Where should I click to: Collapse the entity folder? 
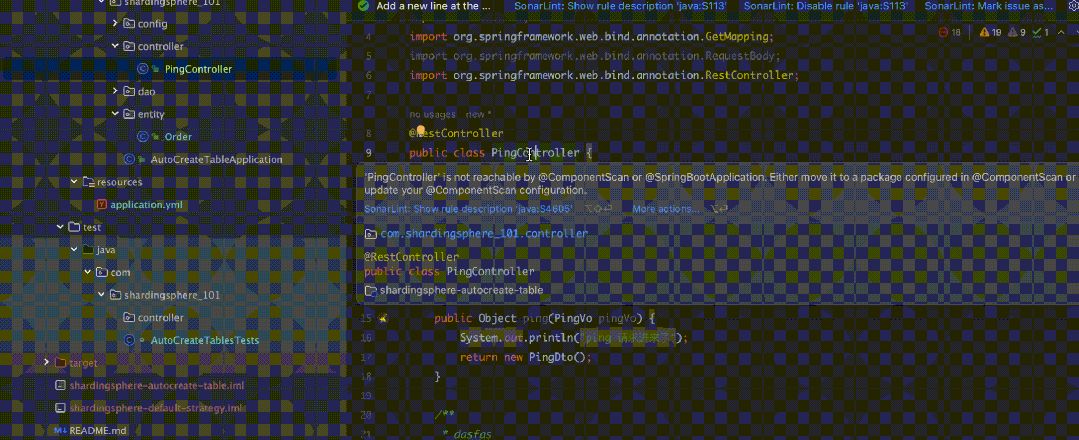point(115,114)
